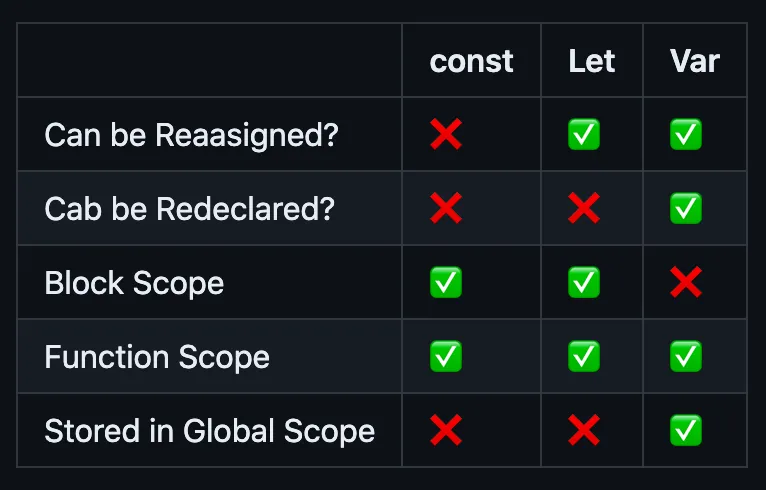Click the red cross for const reassignment

pos(446,134)
